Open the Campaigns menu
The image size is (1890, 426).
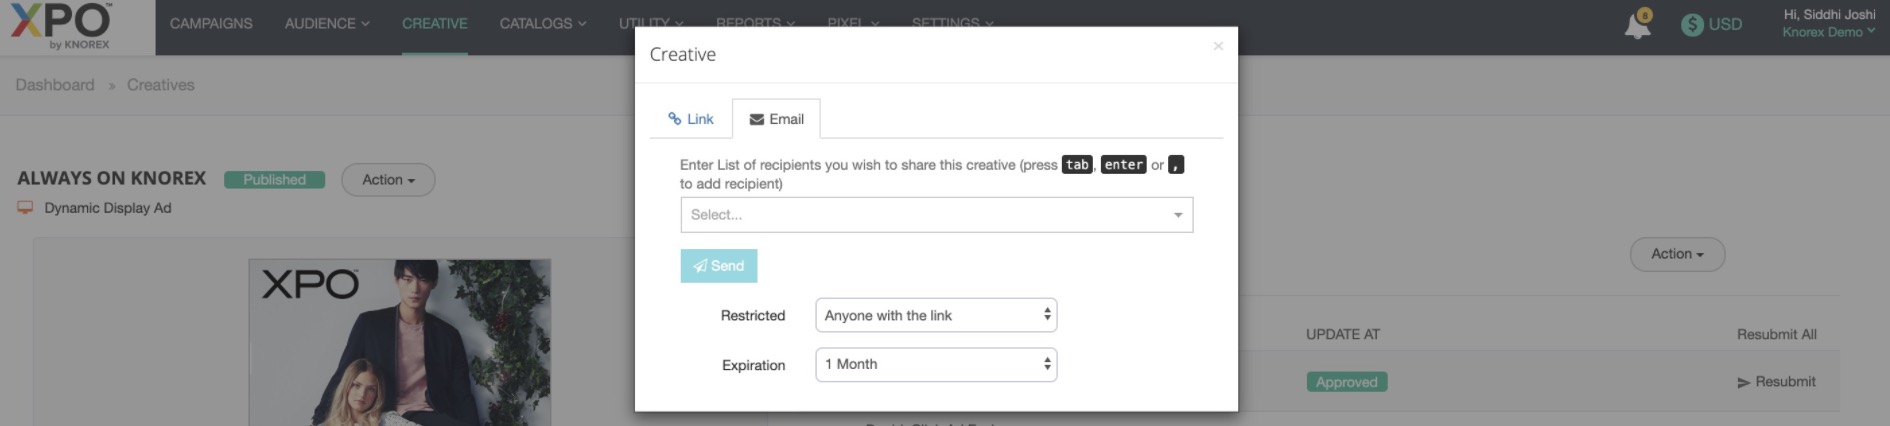click(x=211, y=23)
